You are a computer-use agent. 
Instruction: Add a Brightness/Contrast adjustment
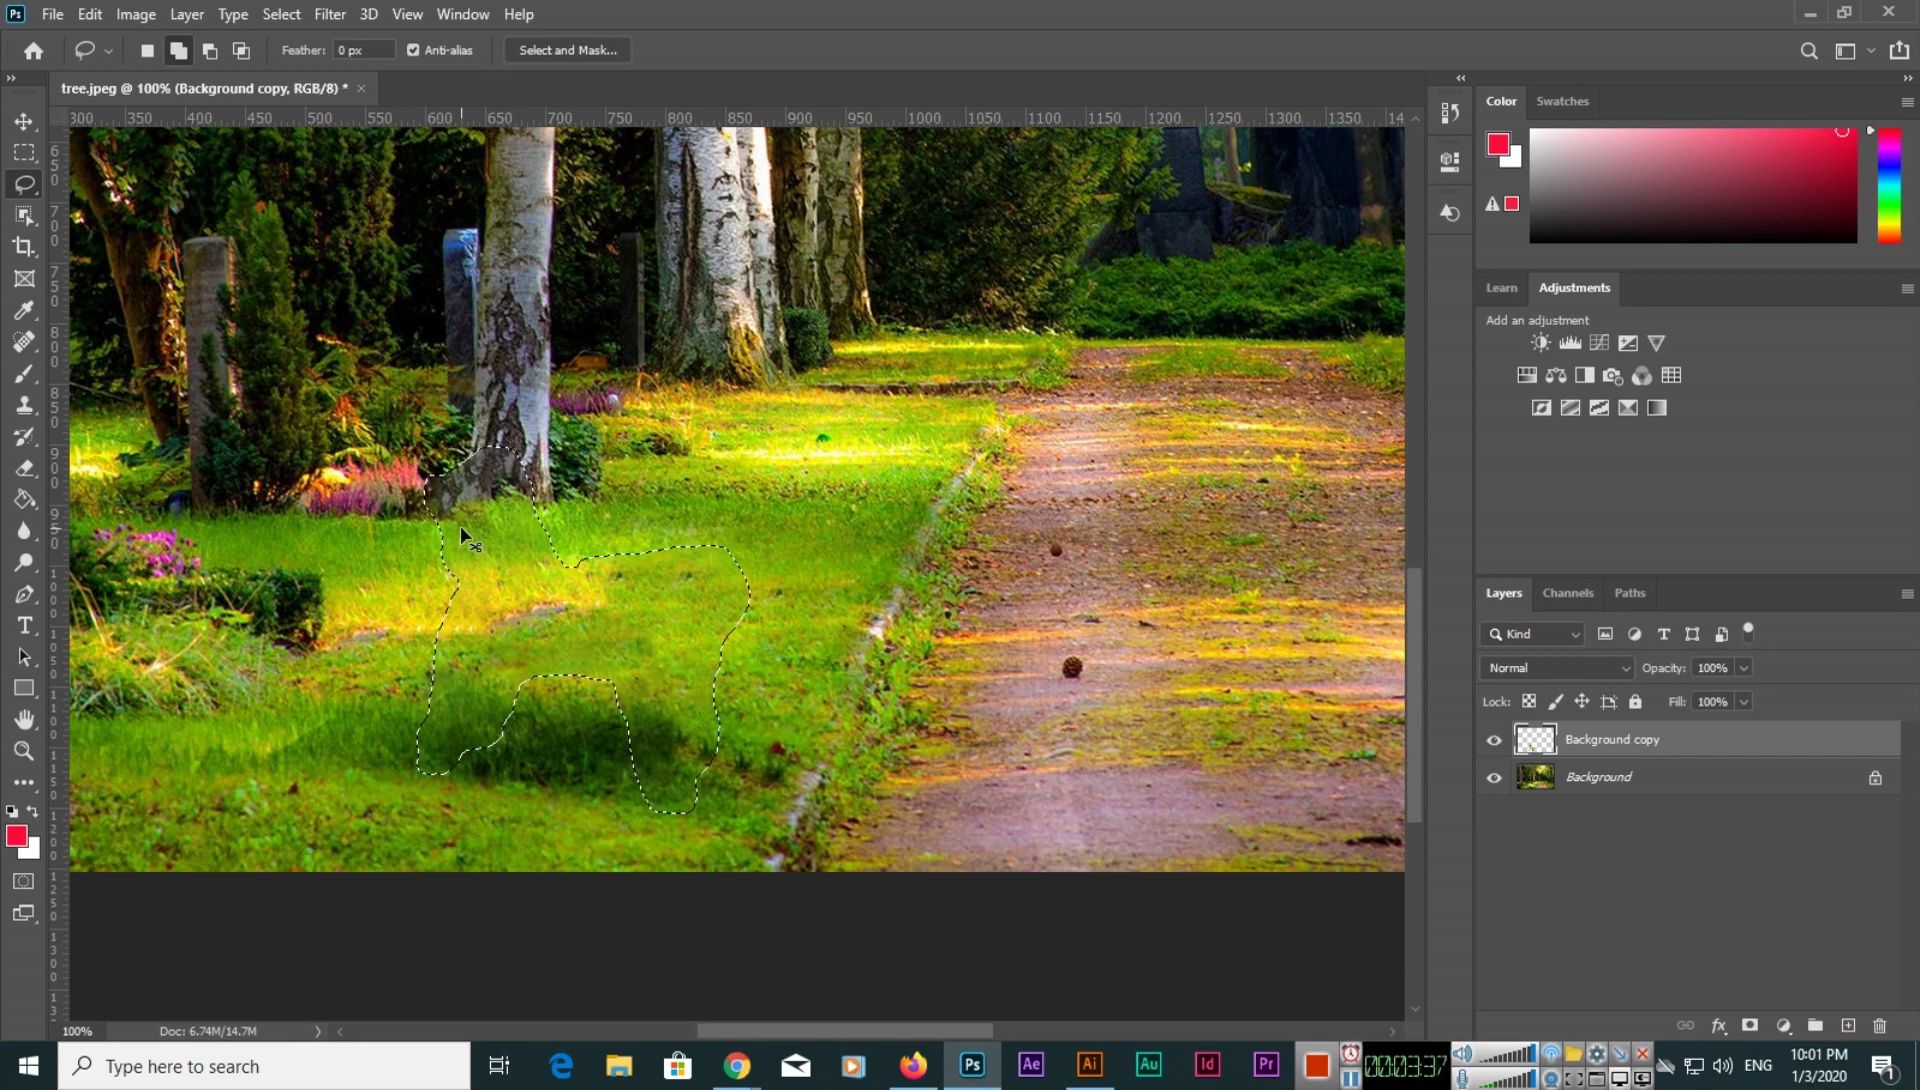pos(1540,343)
